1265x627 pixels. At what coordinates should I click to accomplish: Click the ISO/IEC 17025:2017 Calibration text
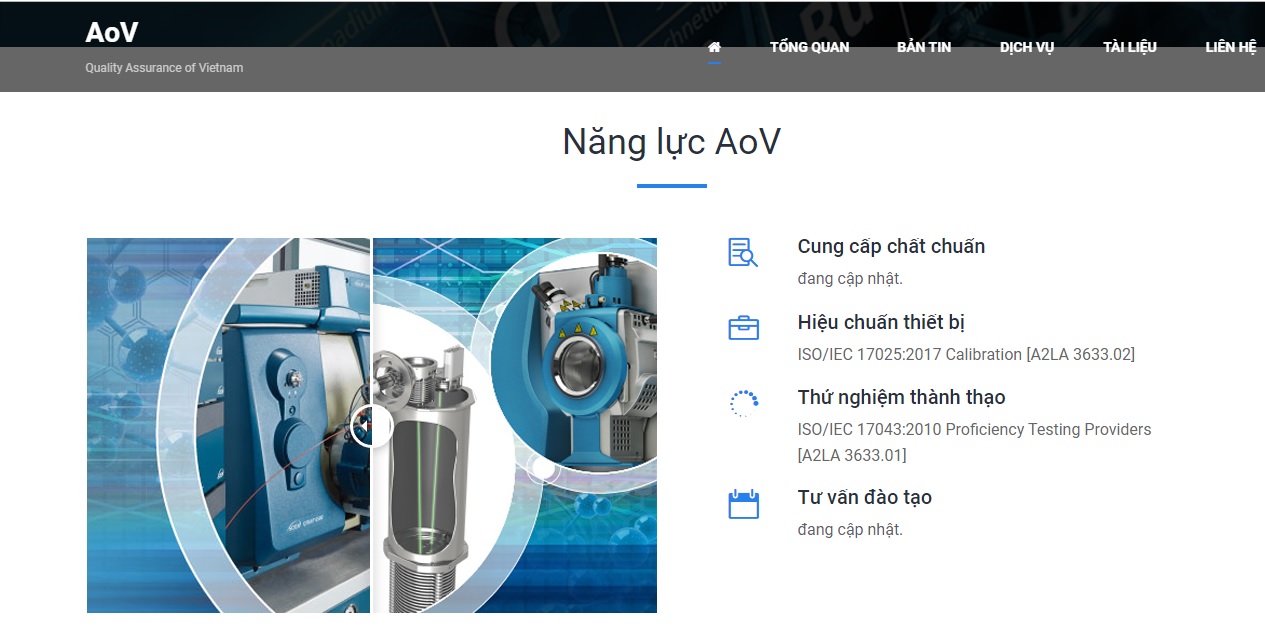(966, 354)
